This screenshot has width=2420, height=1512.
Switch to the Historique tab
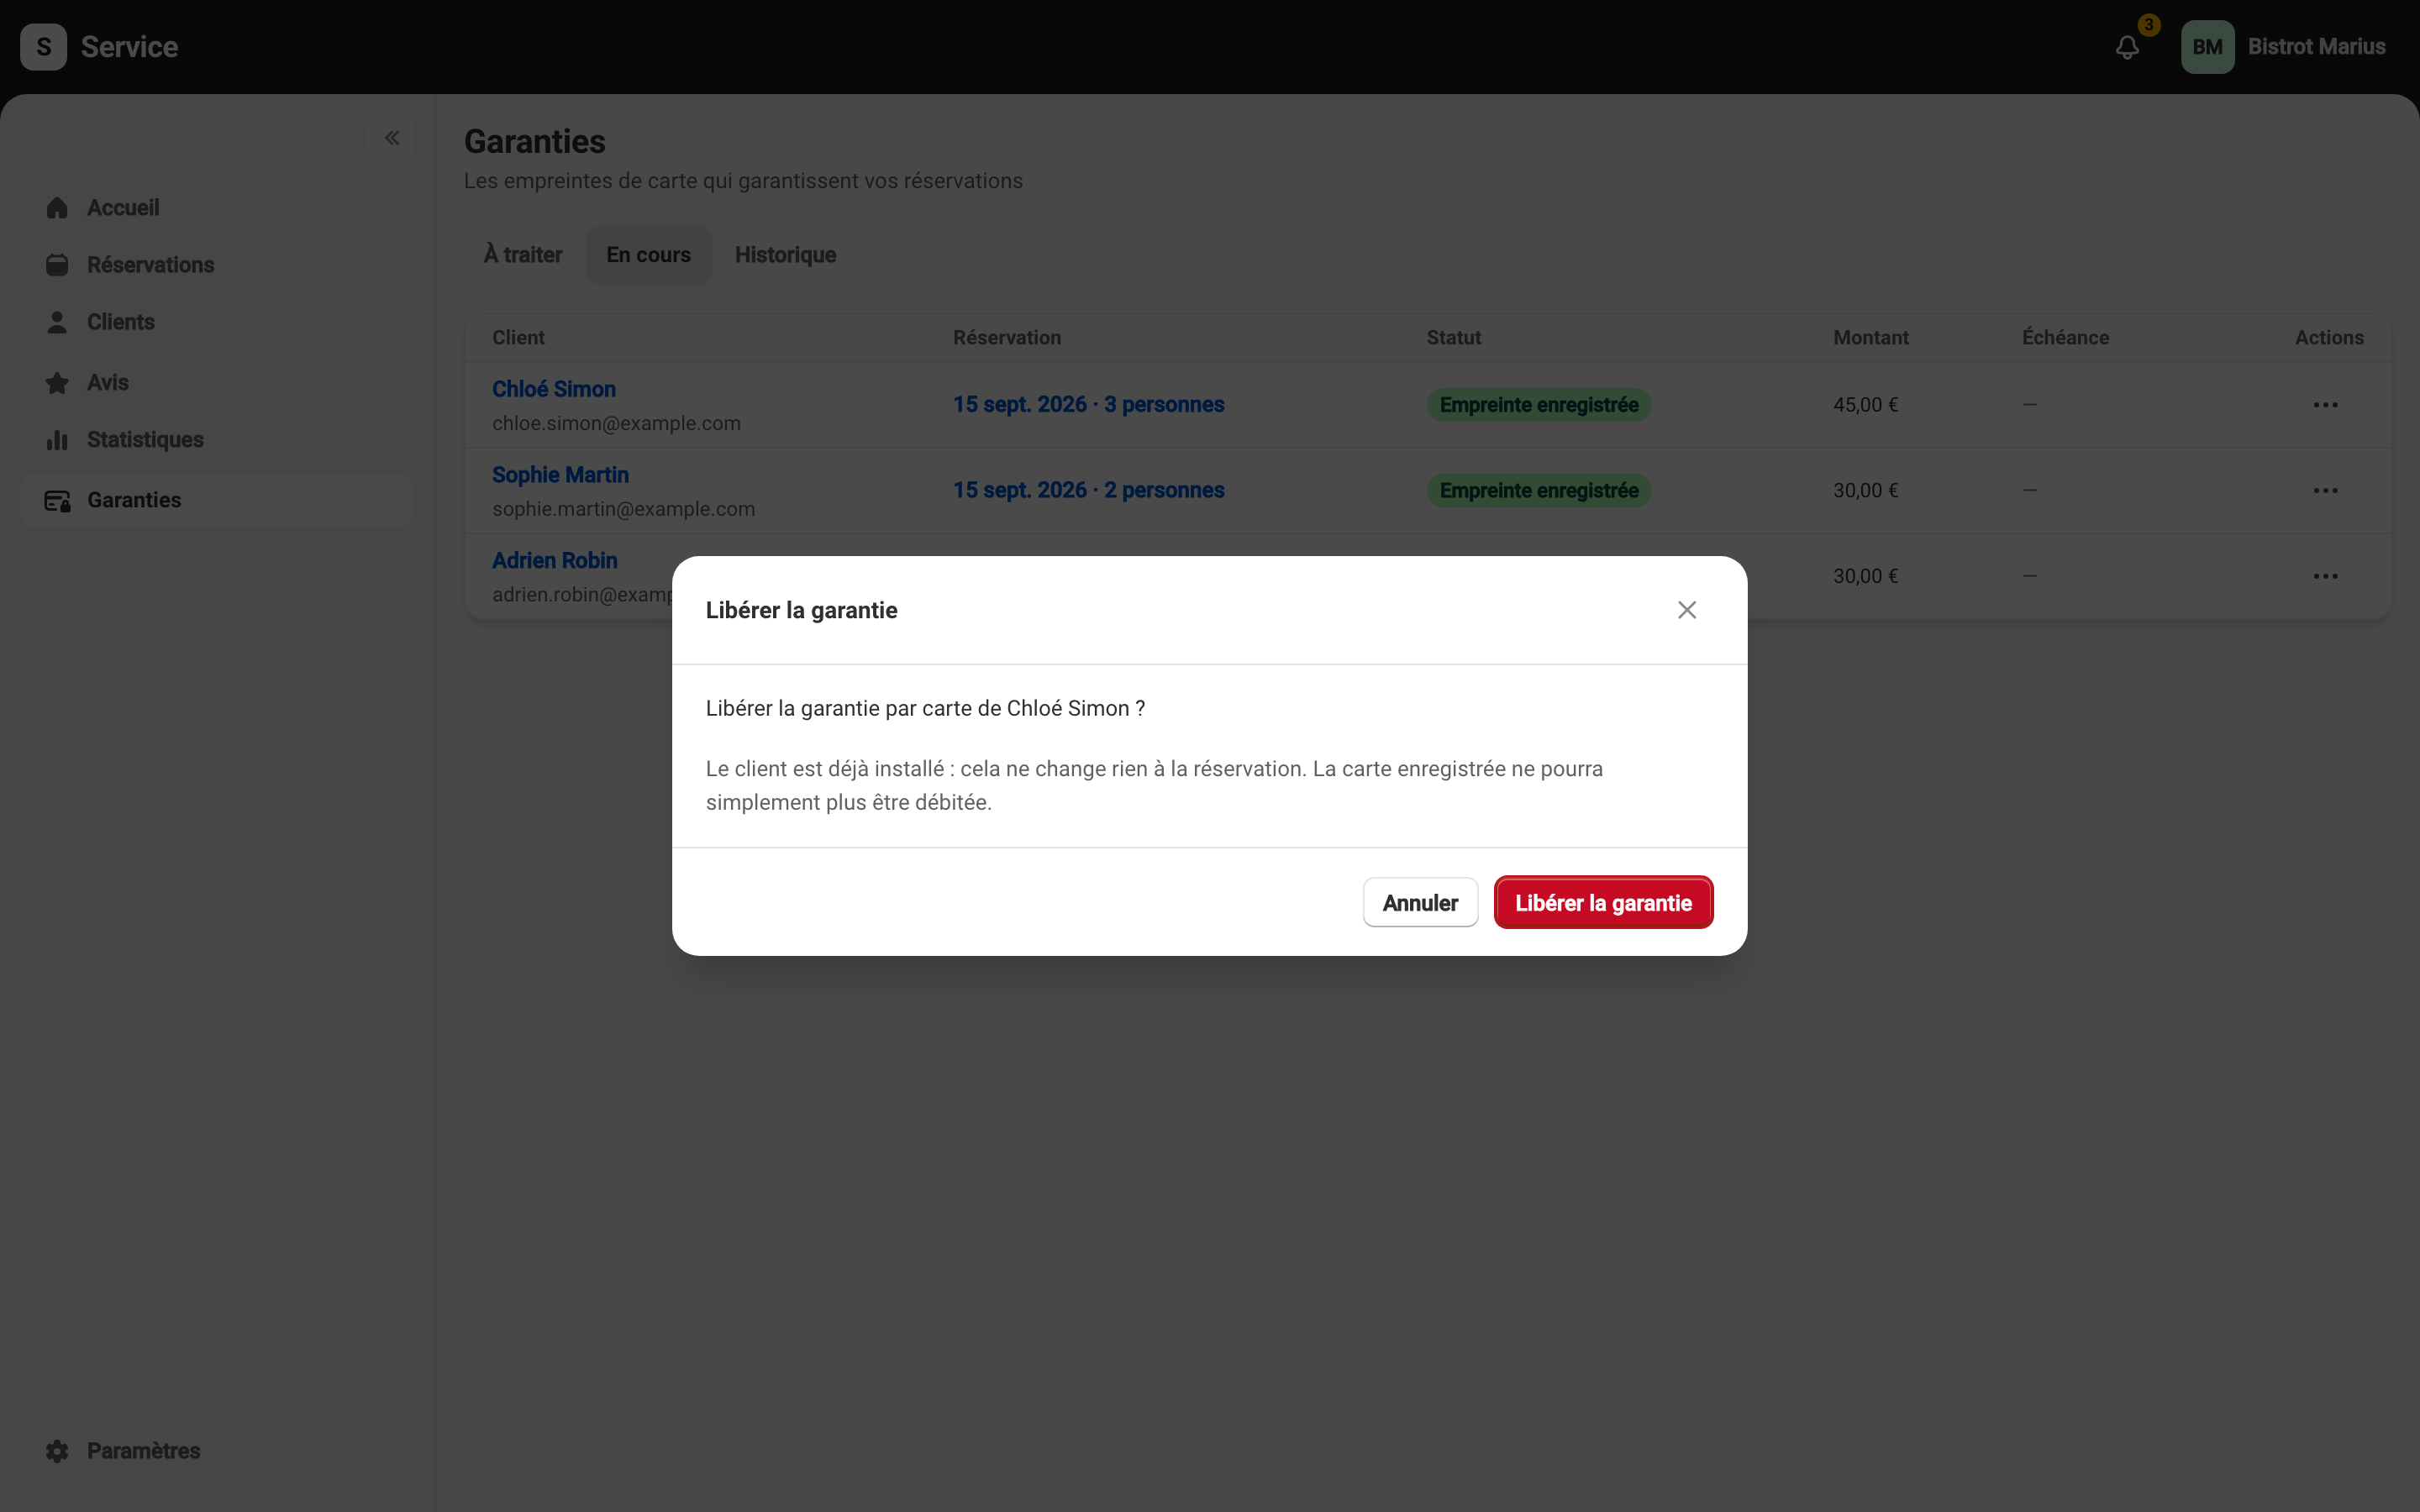pyautogui.click(x=785, y=255)
